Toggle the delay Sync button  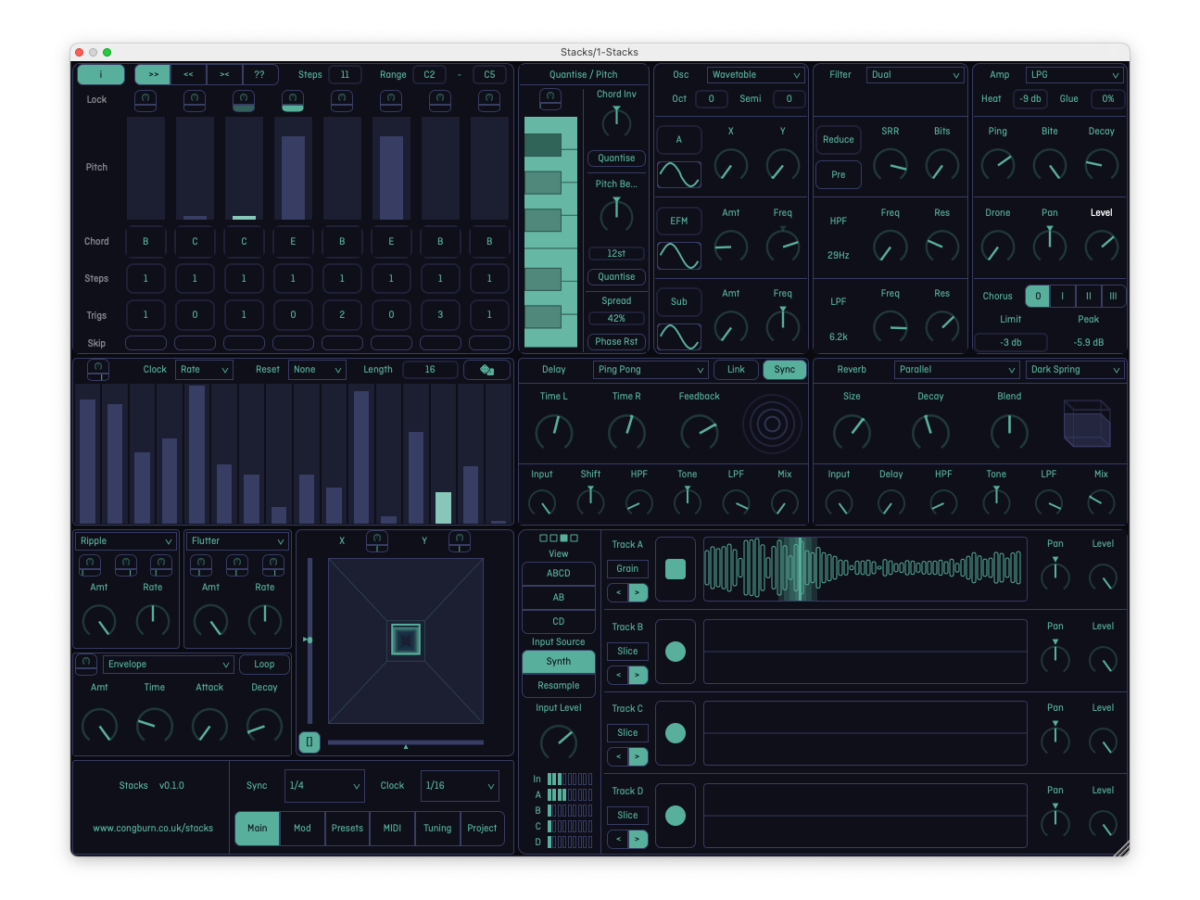click(784, 370)
